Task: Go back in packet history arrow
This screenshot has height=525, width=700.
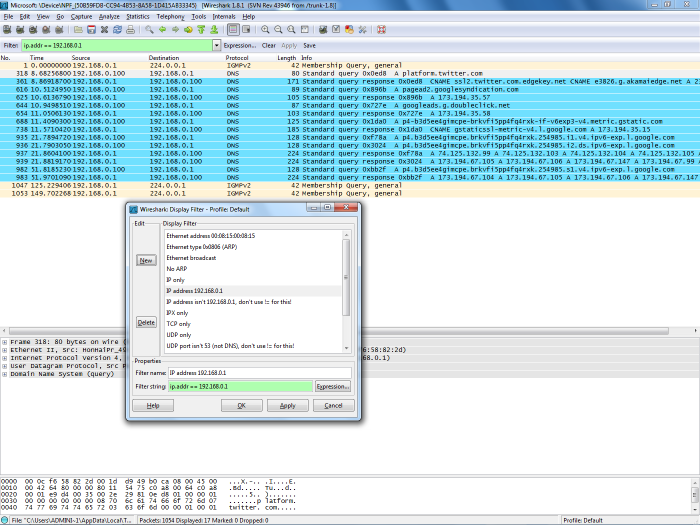Action: tap(162, 30)
